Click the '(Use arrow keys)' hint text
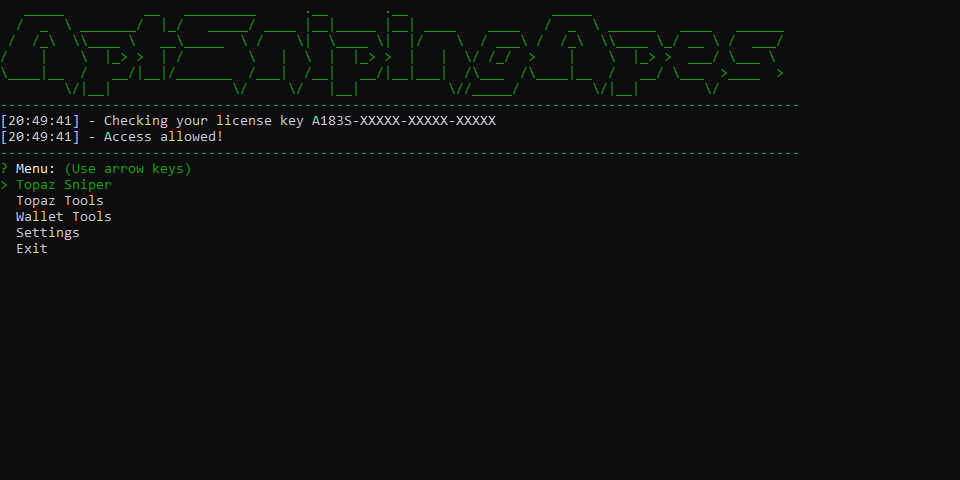 coord(128,168)
